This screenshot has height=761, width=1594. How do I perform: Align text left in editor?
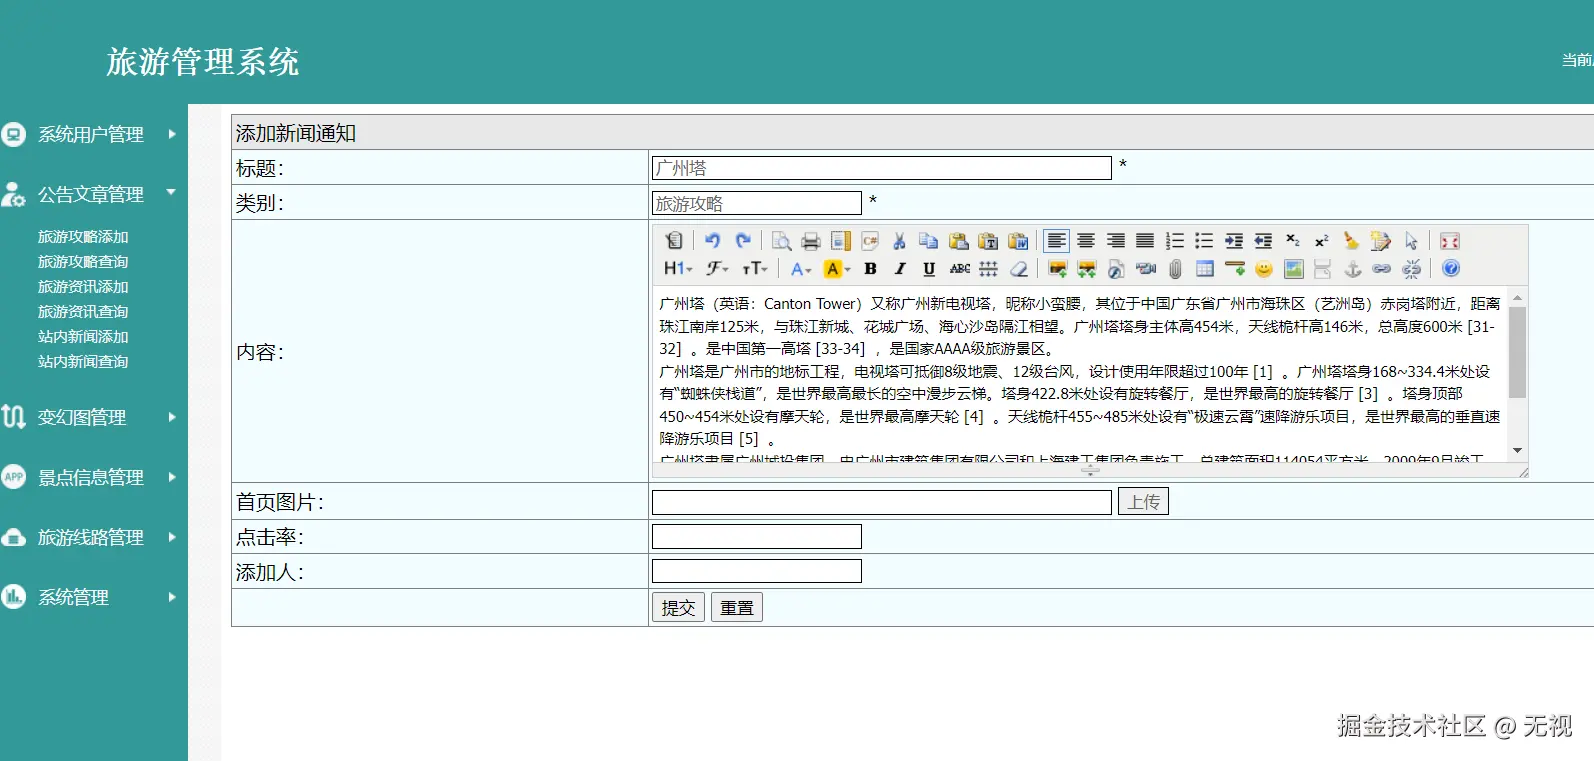click(1056, 240)
